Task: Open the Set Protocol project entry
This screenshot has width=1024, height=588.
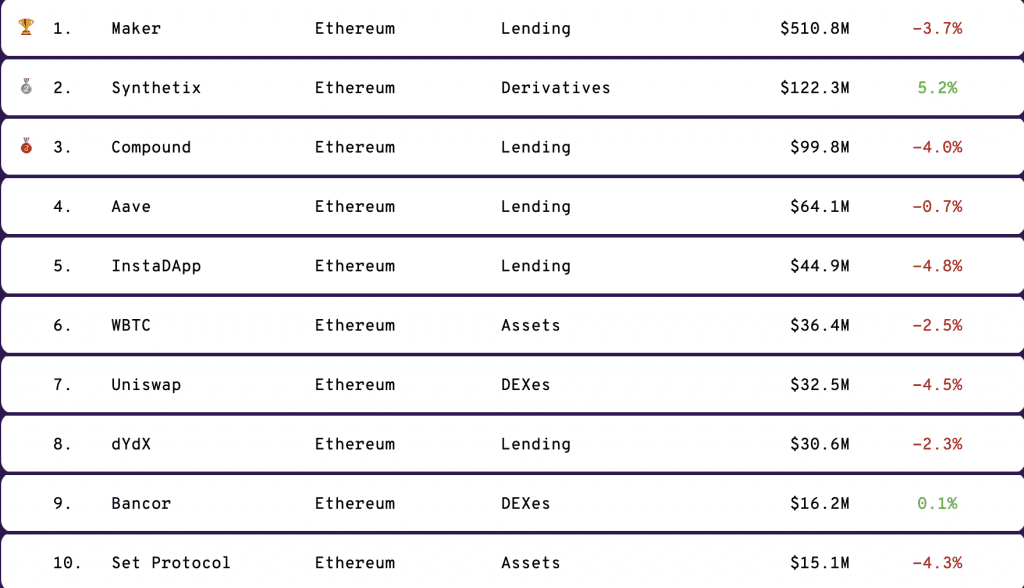Action: pyautogui.click(x=171, y=563)
